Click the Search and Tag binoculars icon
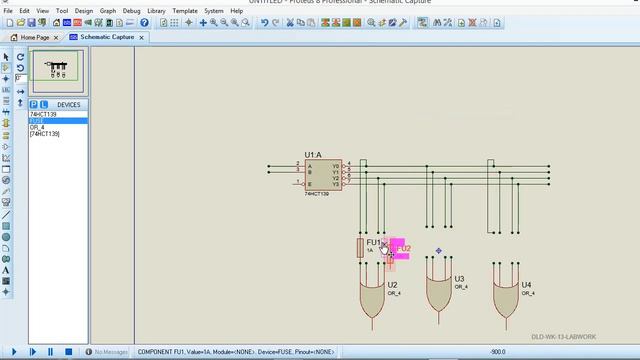 point(437,23)
